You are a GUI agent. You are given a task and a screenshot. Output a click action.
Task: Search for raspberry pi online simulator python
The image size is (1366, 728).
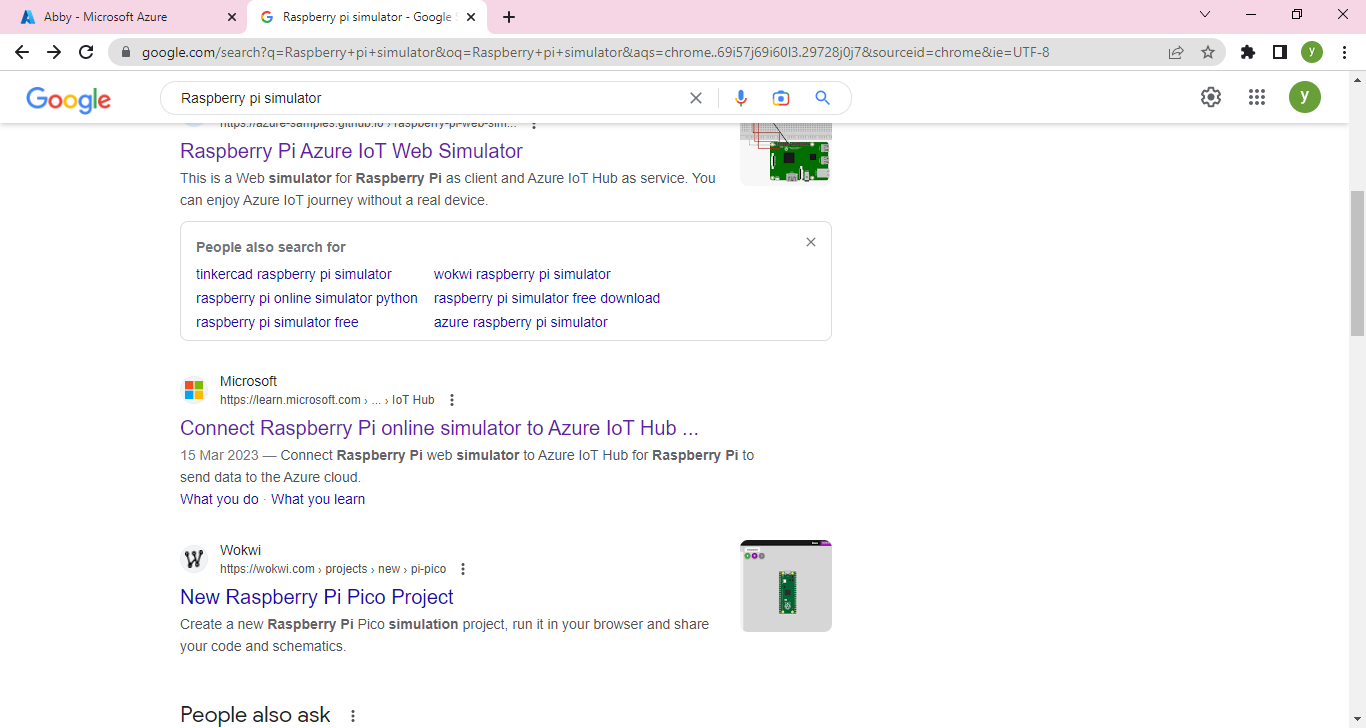[307, 298]
